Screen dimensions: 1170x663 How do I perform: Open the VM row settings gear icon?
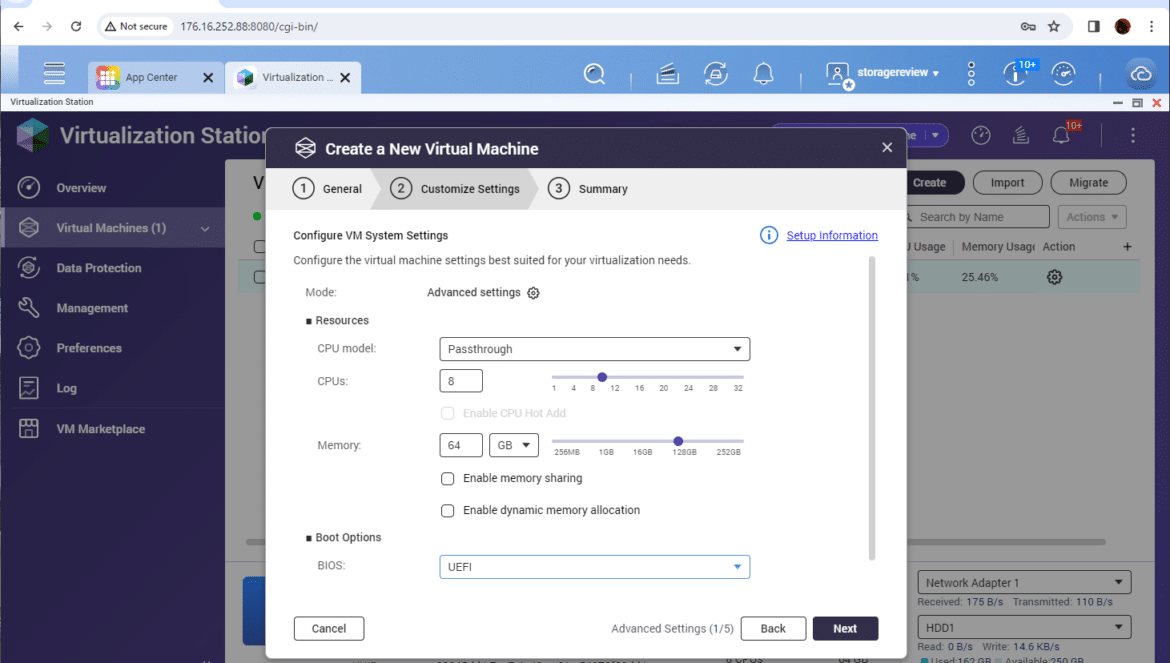1054,277
